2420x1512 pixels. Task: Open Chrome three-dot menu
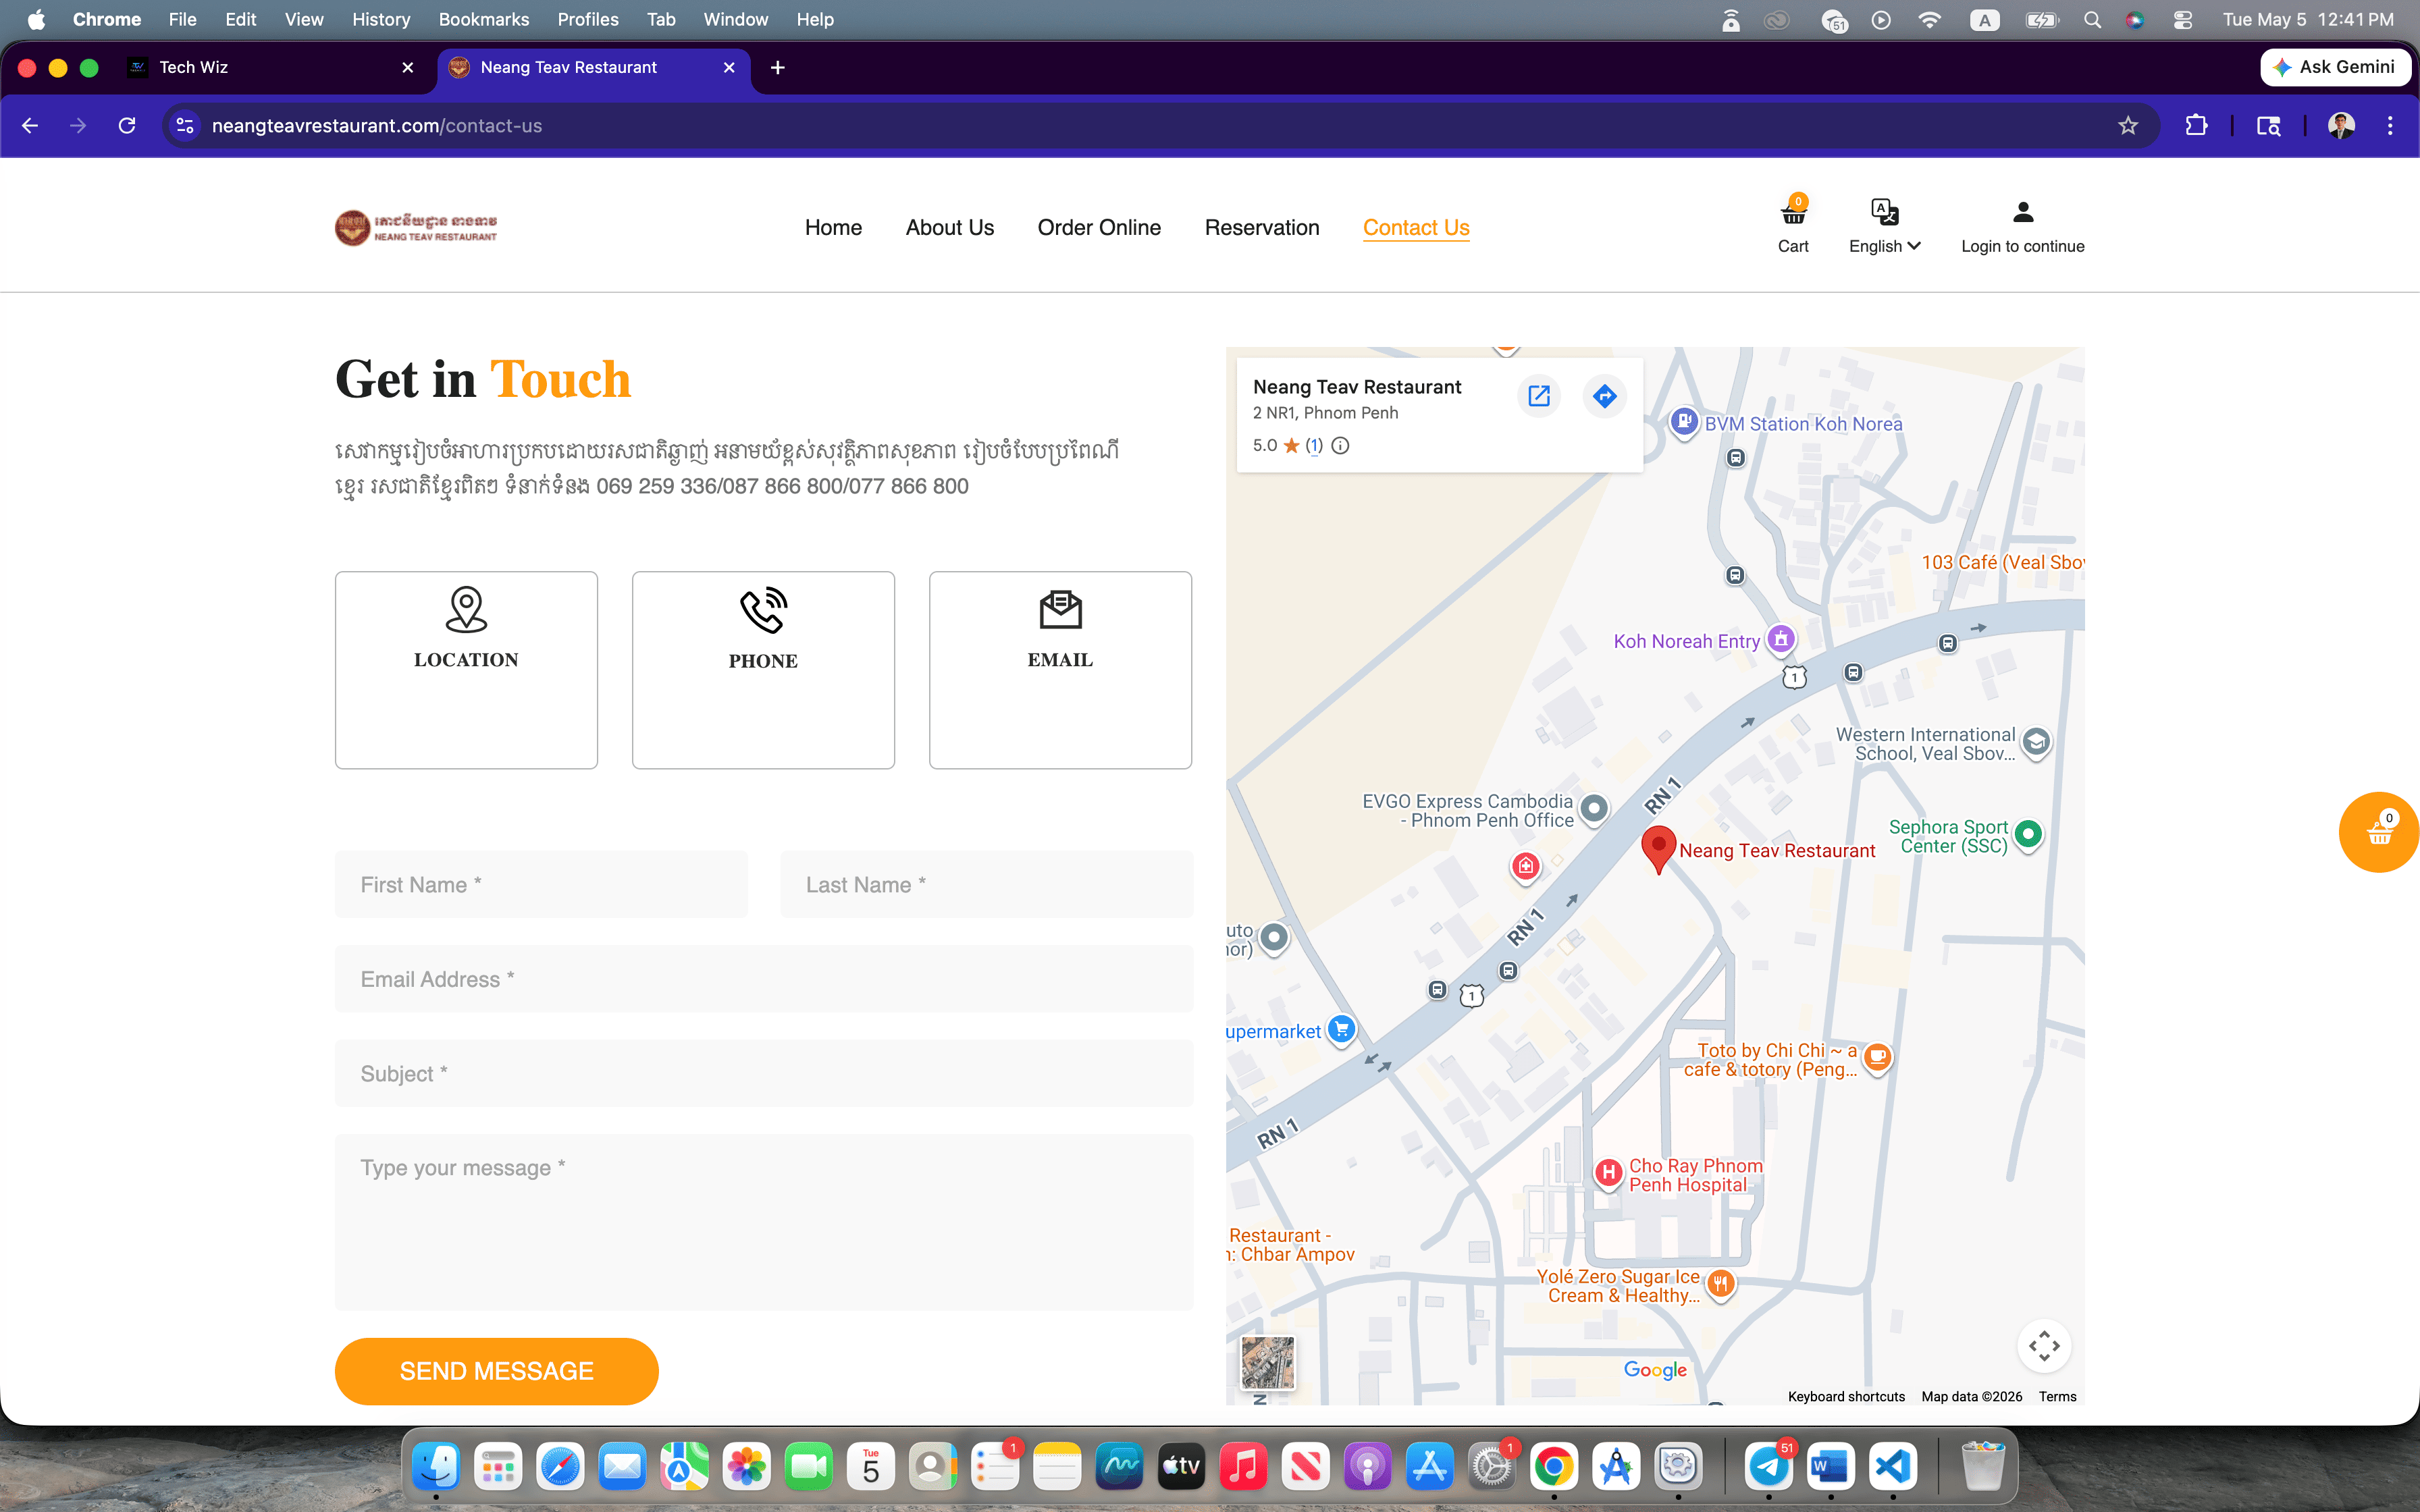(2390, 125)
